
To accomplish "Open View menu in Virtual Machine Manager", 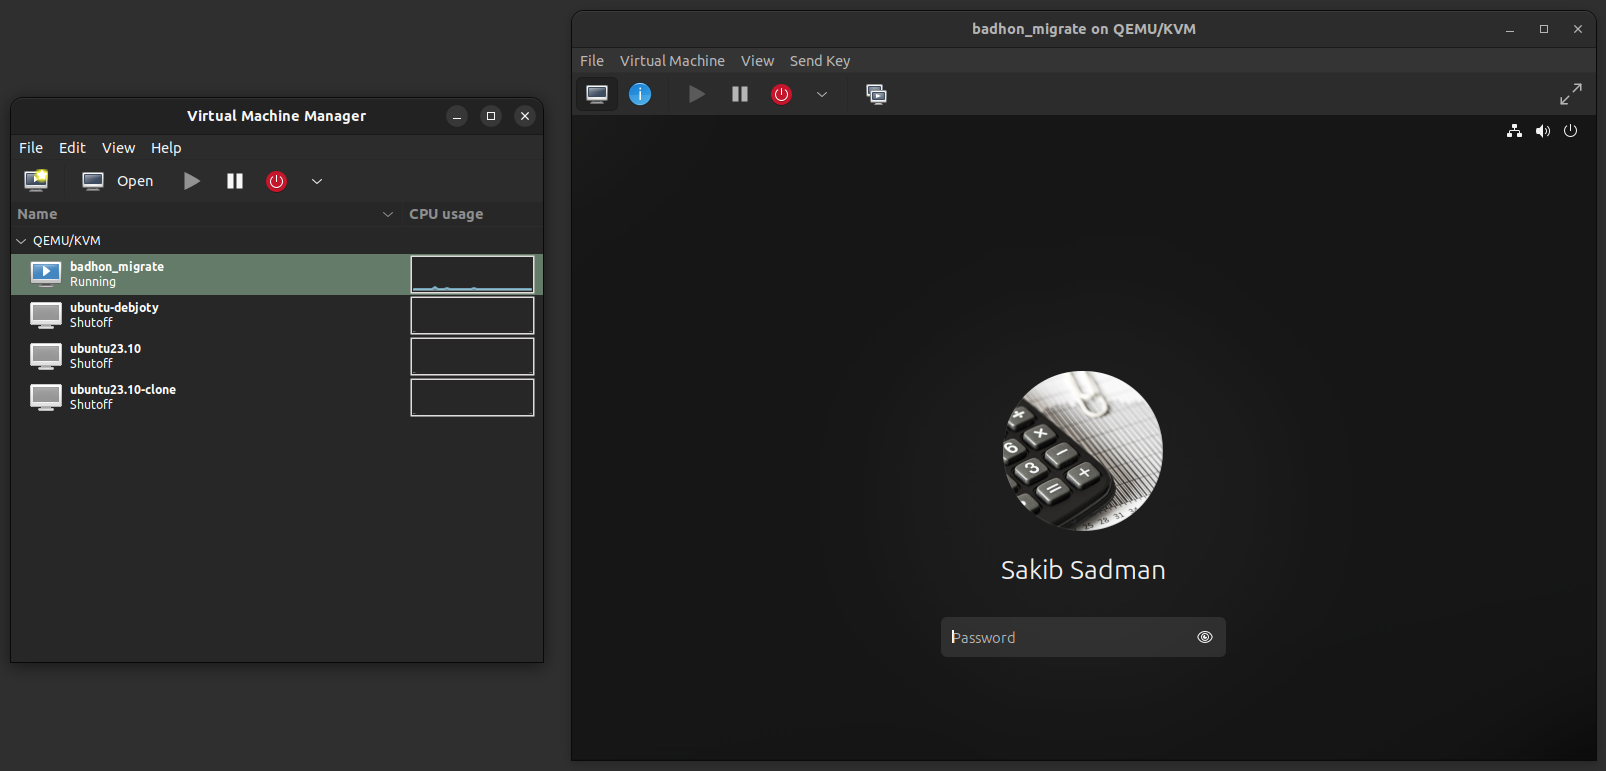I will [118, 148].
